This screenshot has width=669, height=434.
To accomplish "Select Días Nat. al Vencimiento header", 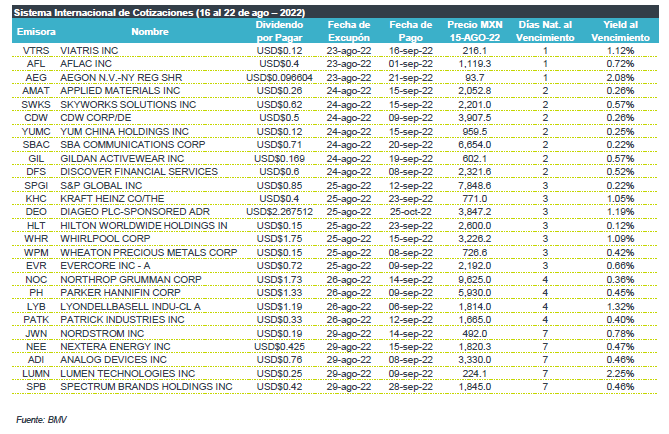I will coord(545,31).
